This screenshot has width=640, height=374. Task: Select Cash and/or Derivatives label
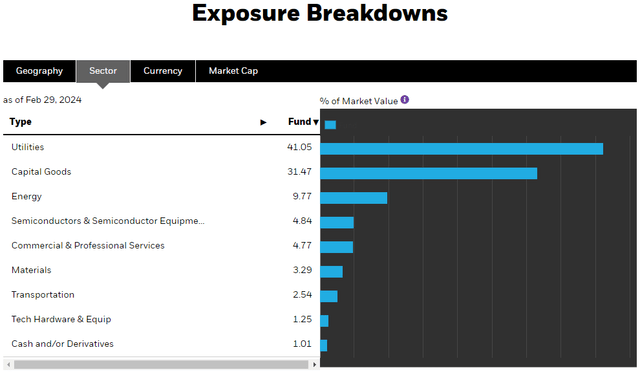(62, 344)
